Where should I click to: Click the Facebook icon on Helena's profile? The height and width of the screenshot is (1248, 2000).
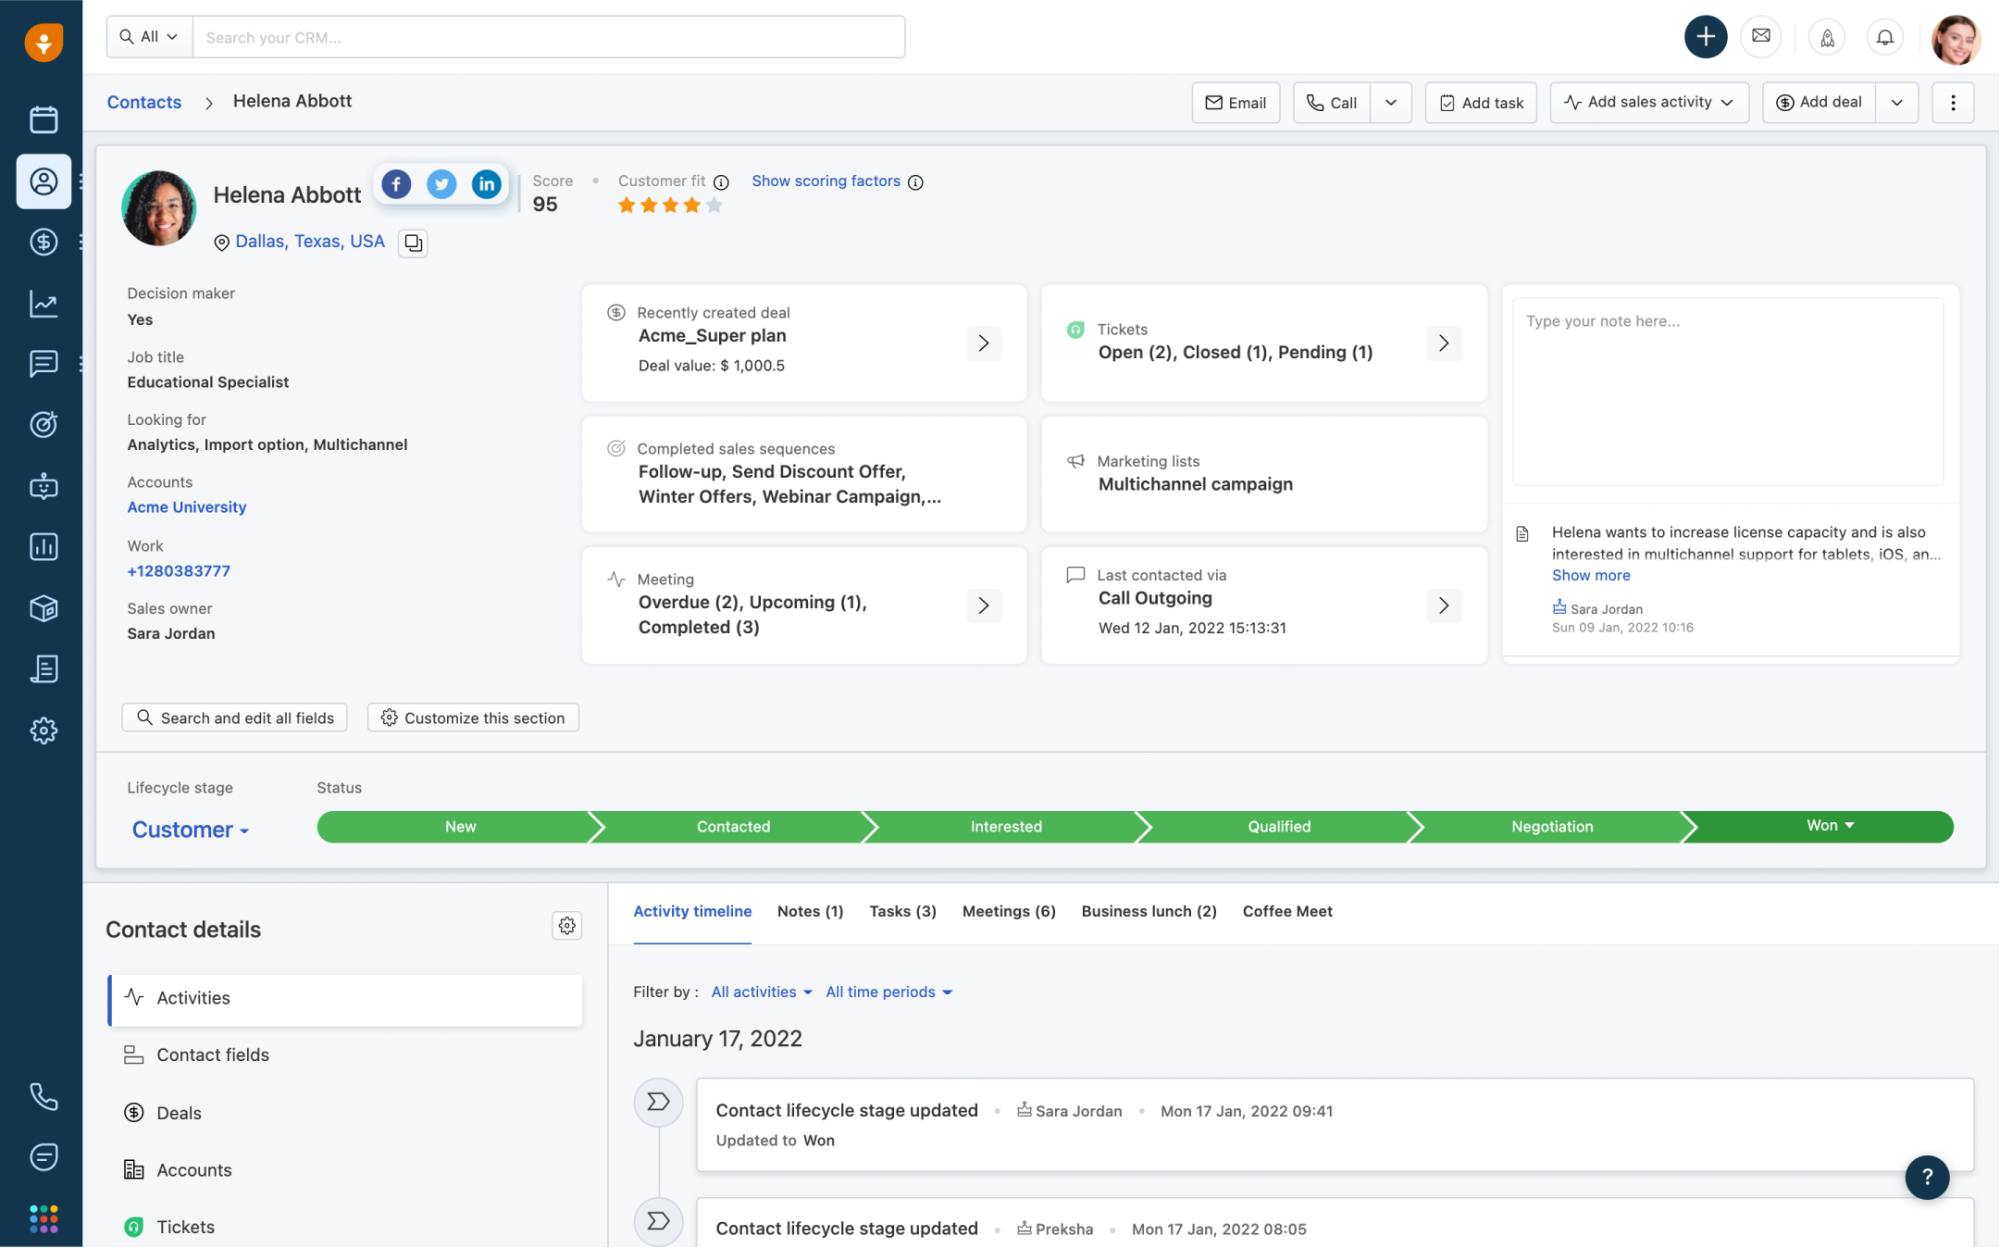point(395,184)
